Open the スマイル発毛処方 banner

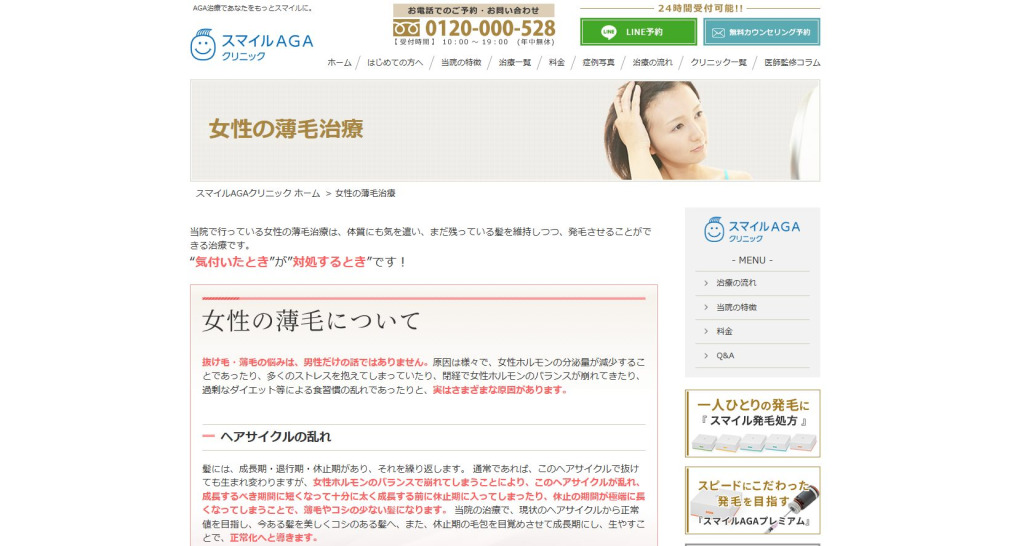tap(752, 423)
